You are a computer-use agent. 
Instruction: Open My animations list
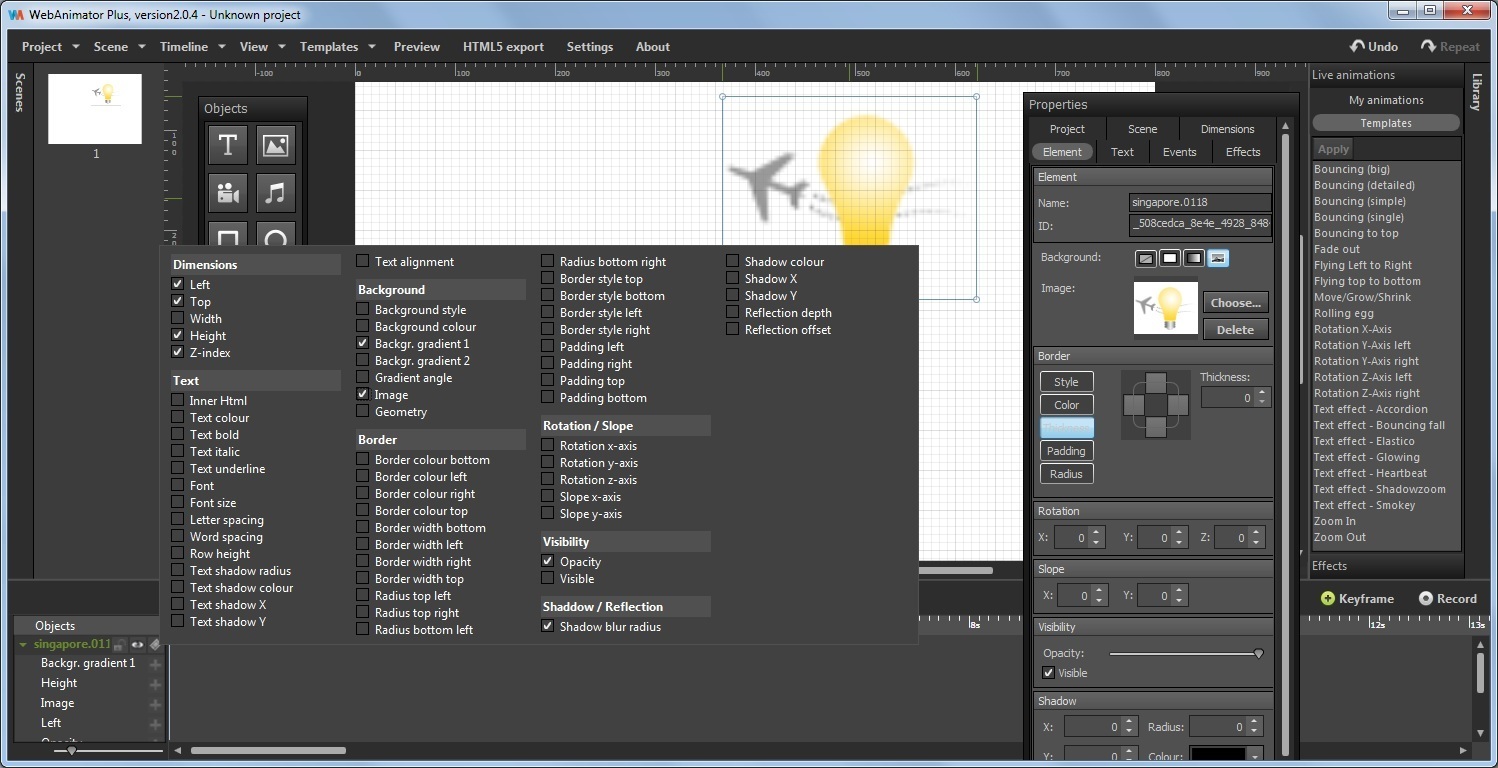coord(1386,100)
